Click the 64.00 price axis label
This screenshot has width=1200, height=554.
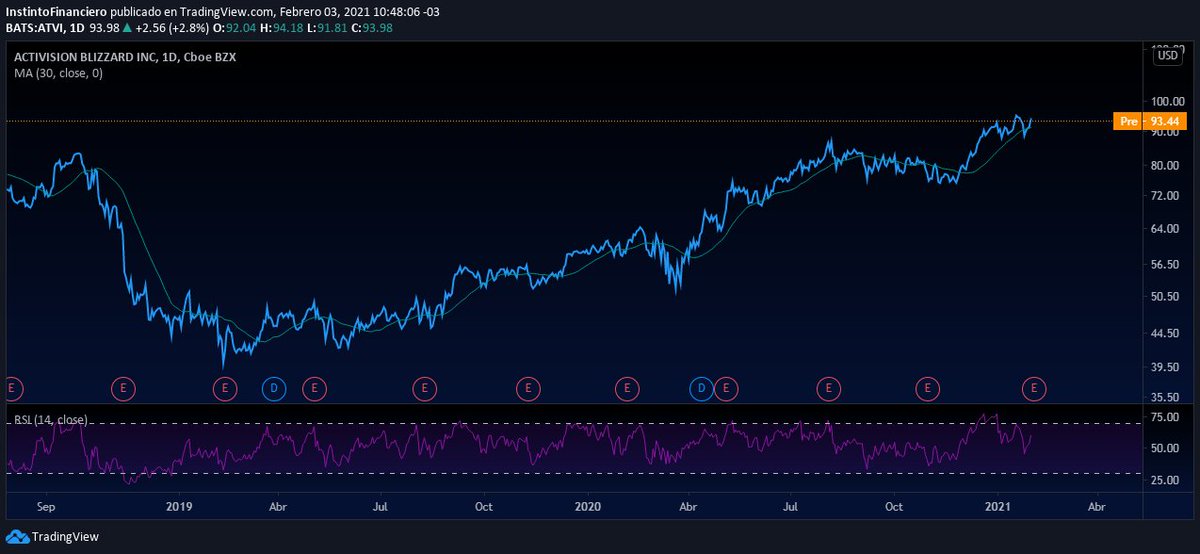pyautogui.click(x=1166, y=229)
